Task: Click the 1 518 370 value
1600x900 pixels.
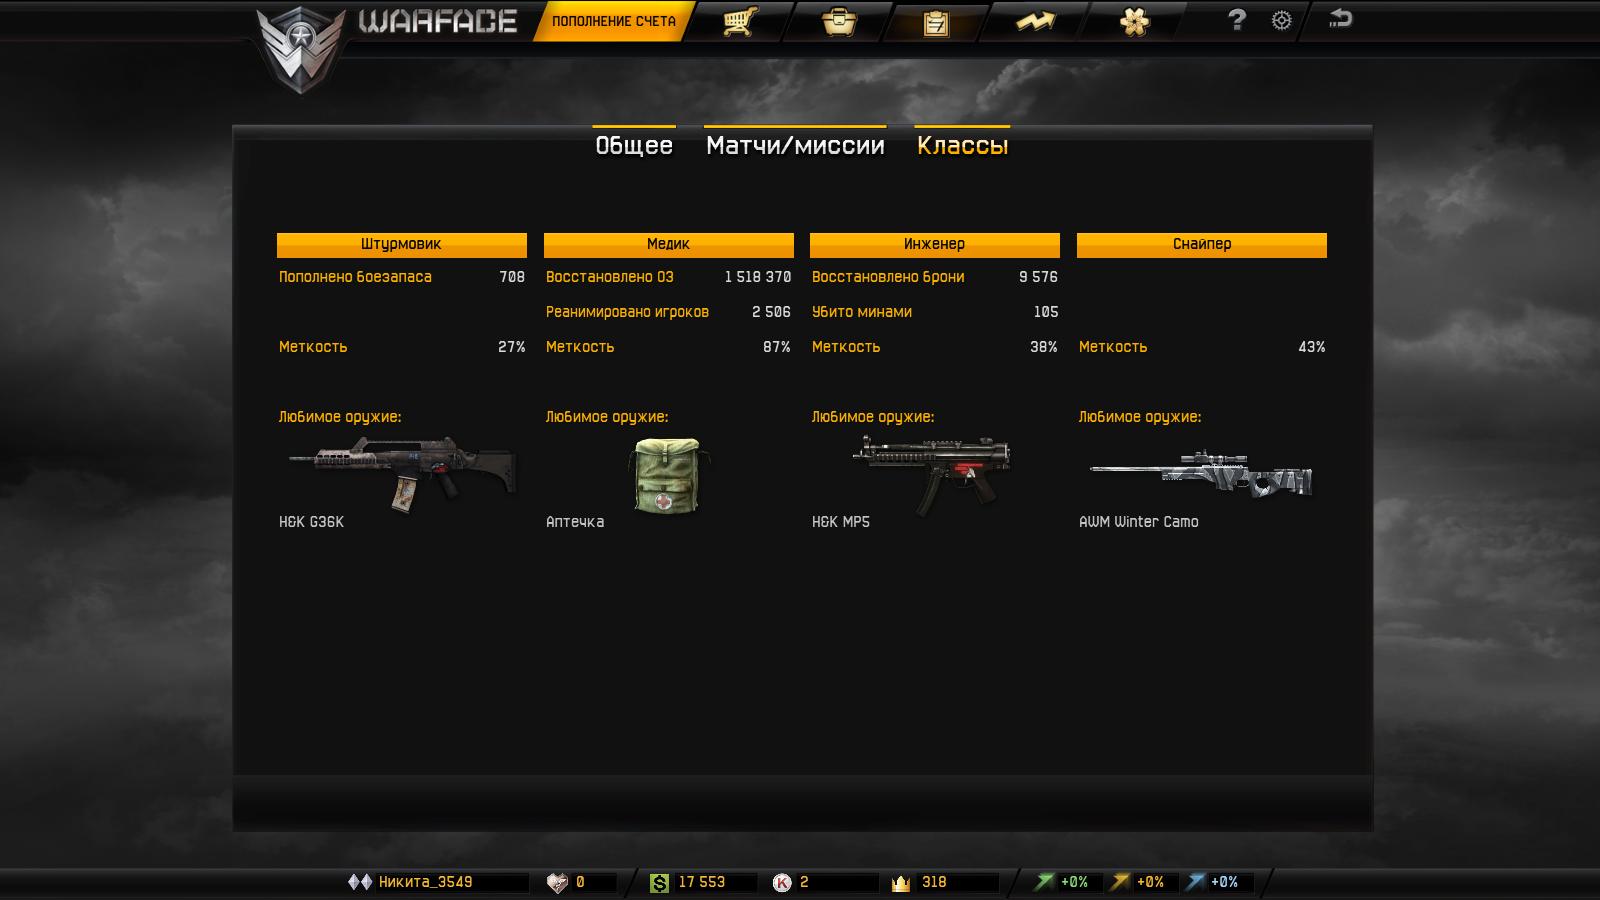Action: tap(758, 277)
